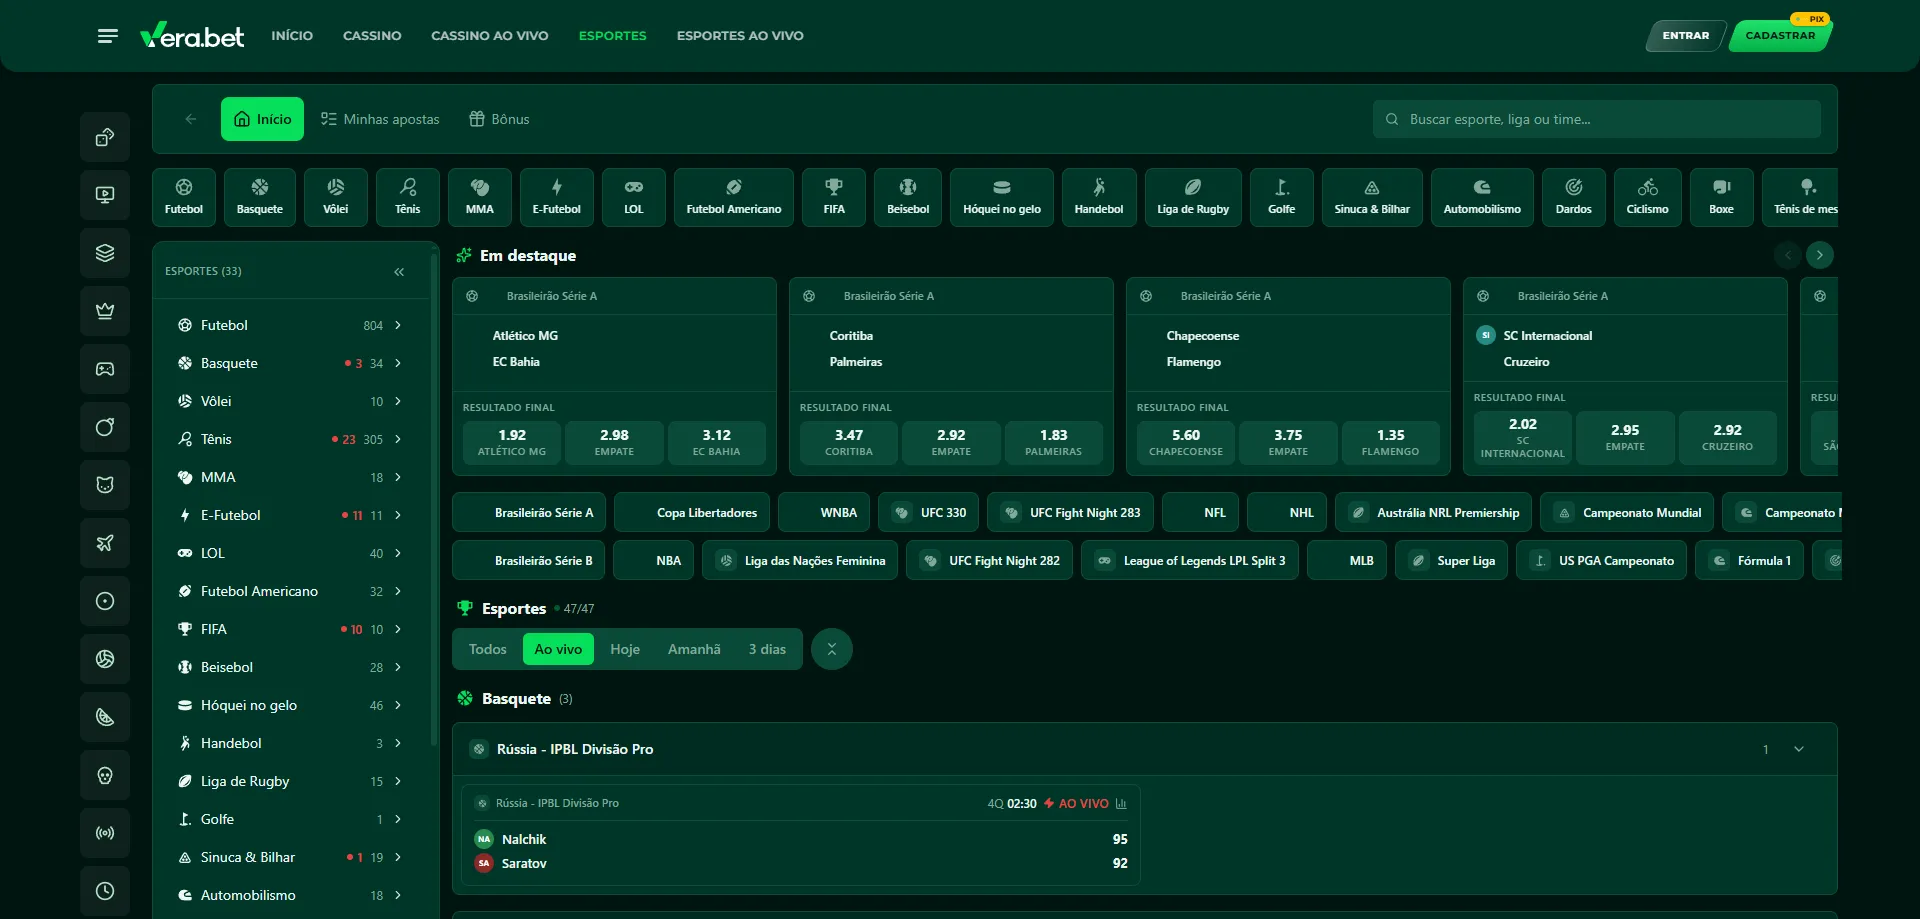This screenshot has width=1920, height=919.
Task: Click the ENTRAR login button
Action: 1686,36
